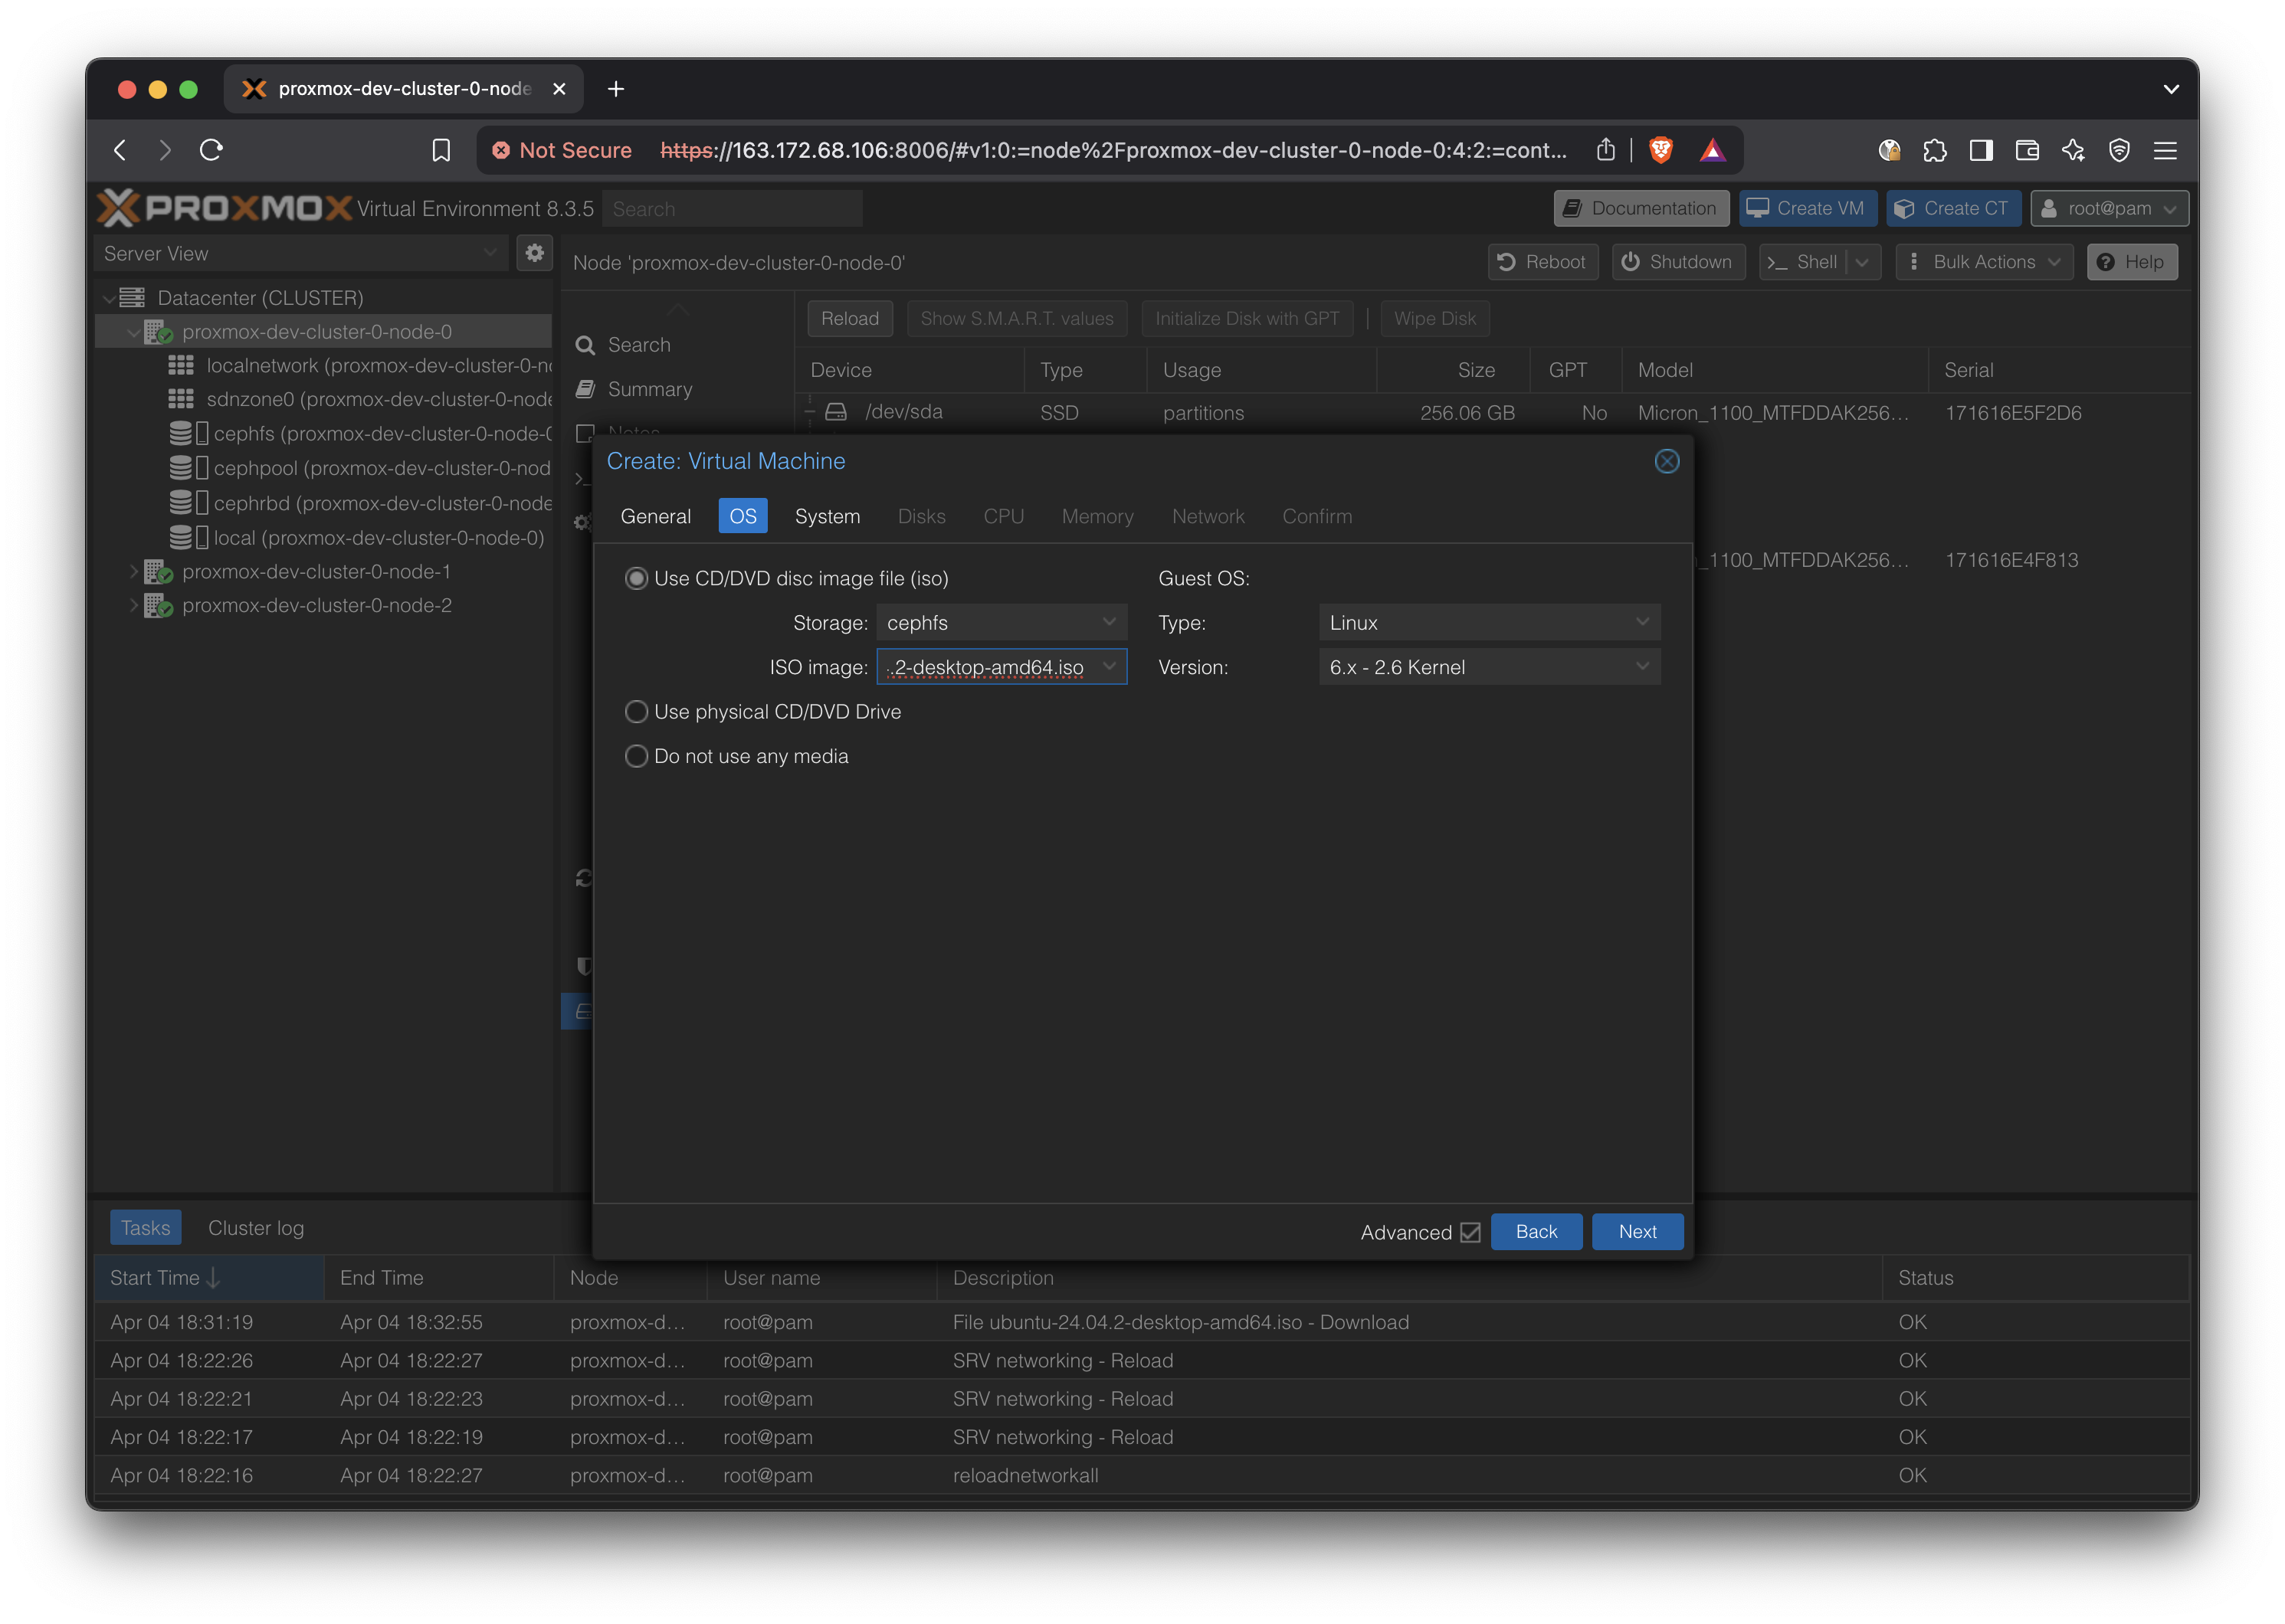
Task: Open the Brave wallet icon
Action: pos(2027,150)
